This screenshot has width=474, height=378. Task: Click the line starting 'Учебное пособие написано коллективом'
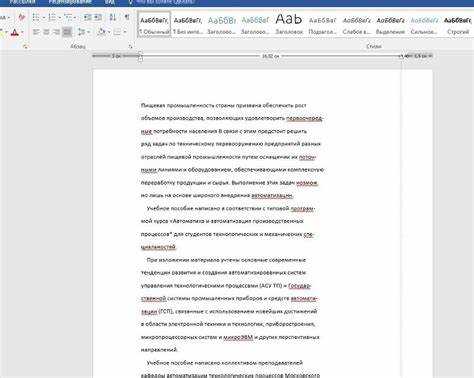(225, 363)
